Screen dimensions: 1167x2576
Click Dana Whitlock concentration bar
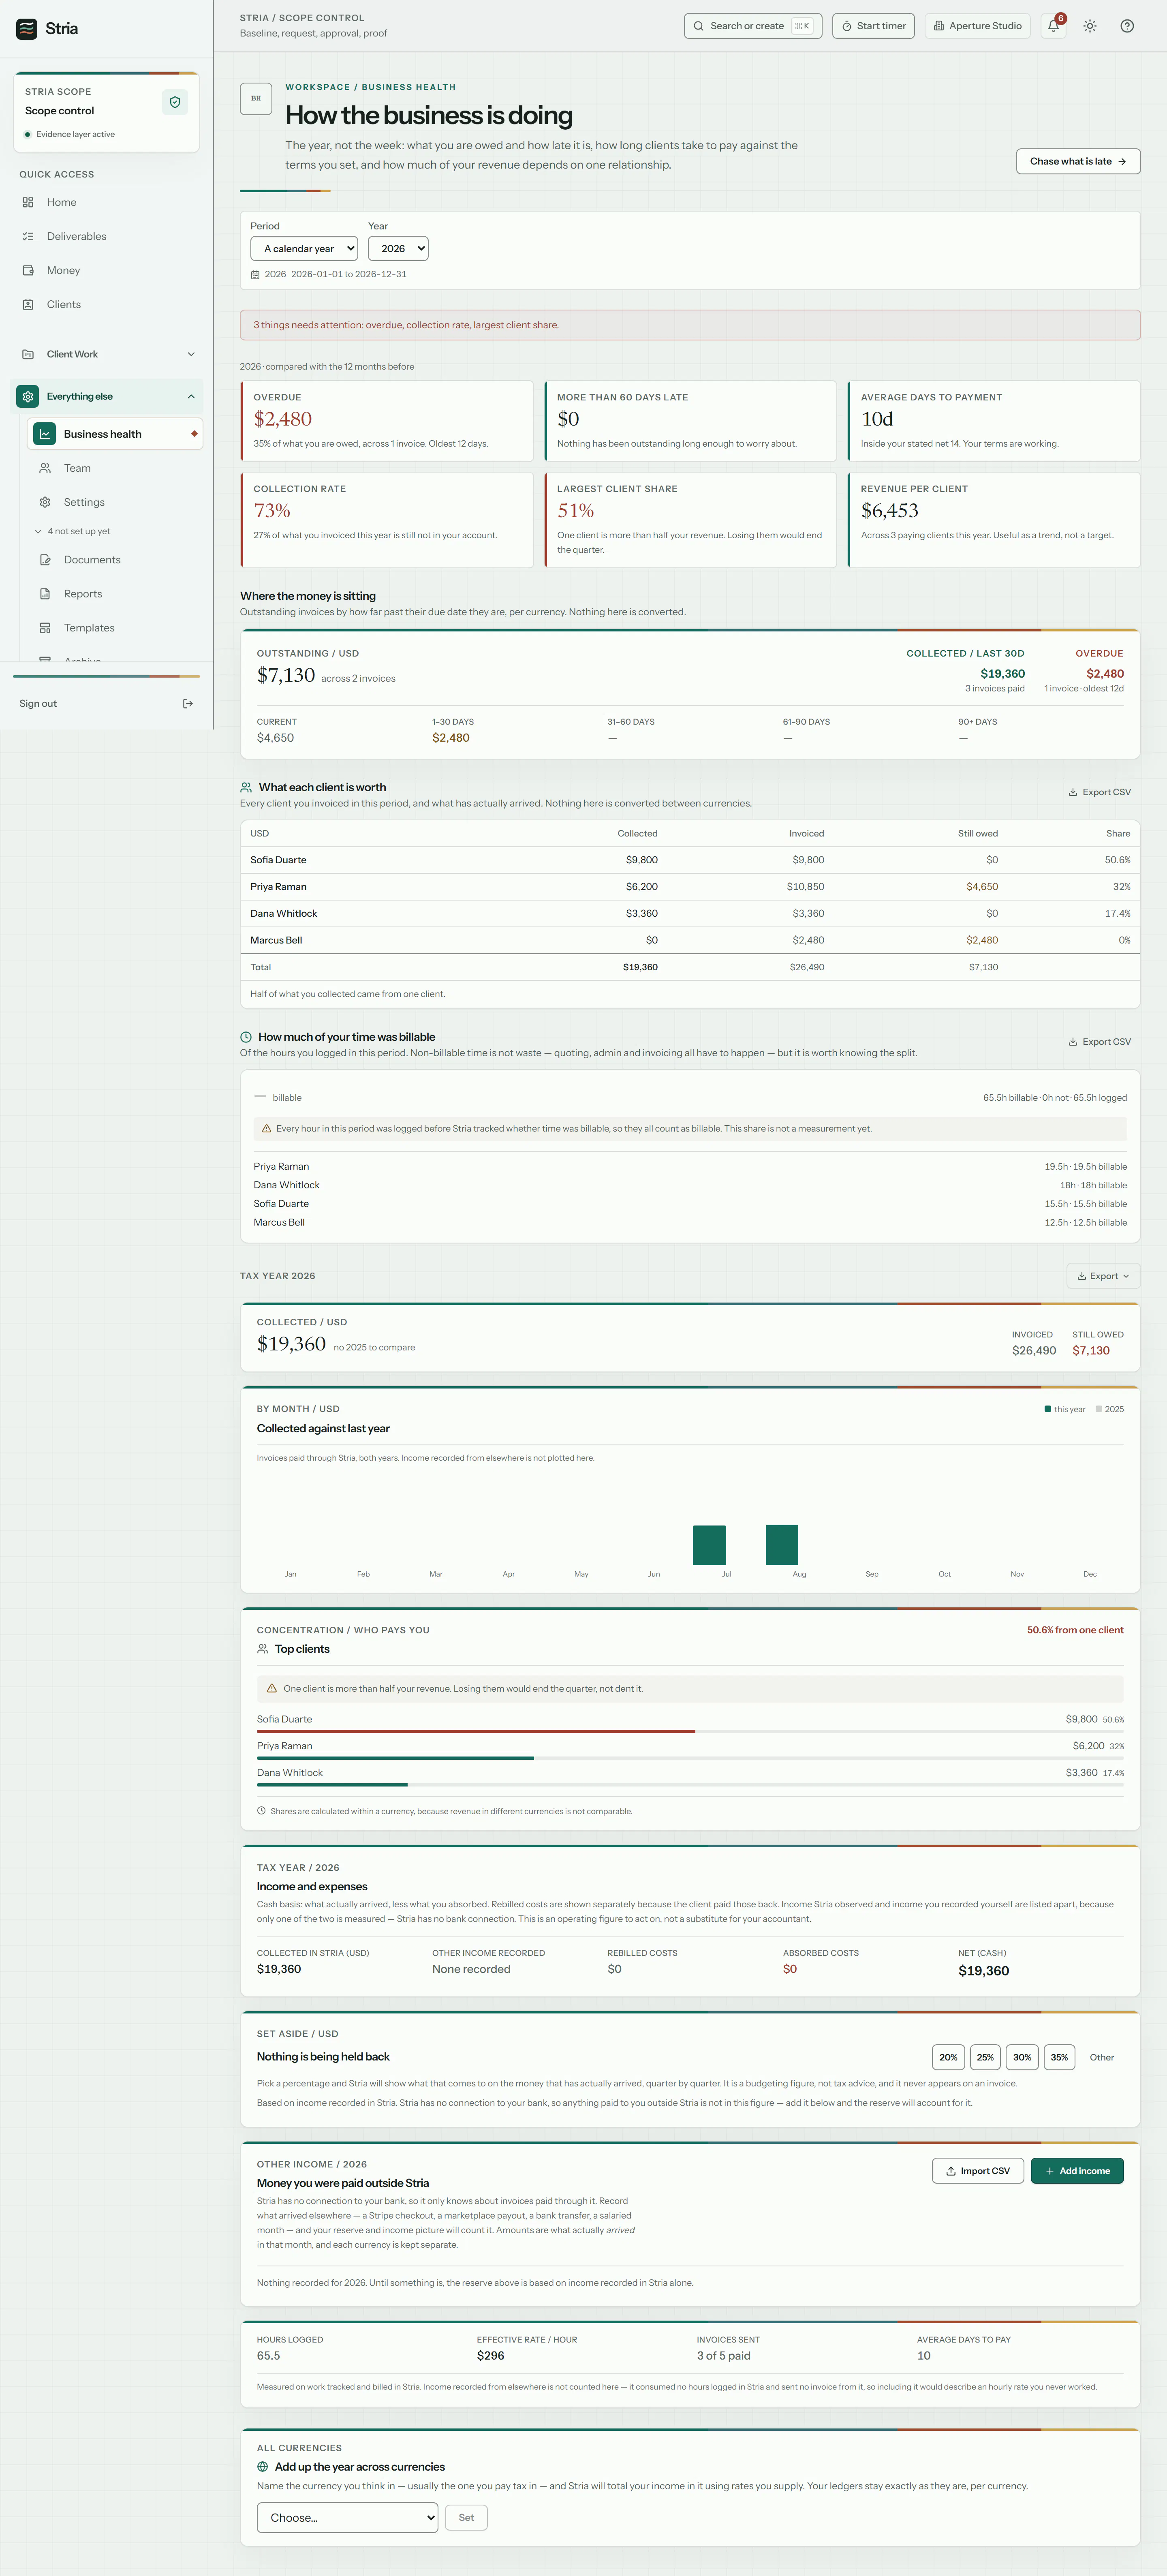tap(690, 1784)
